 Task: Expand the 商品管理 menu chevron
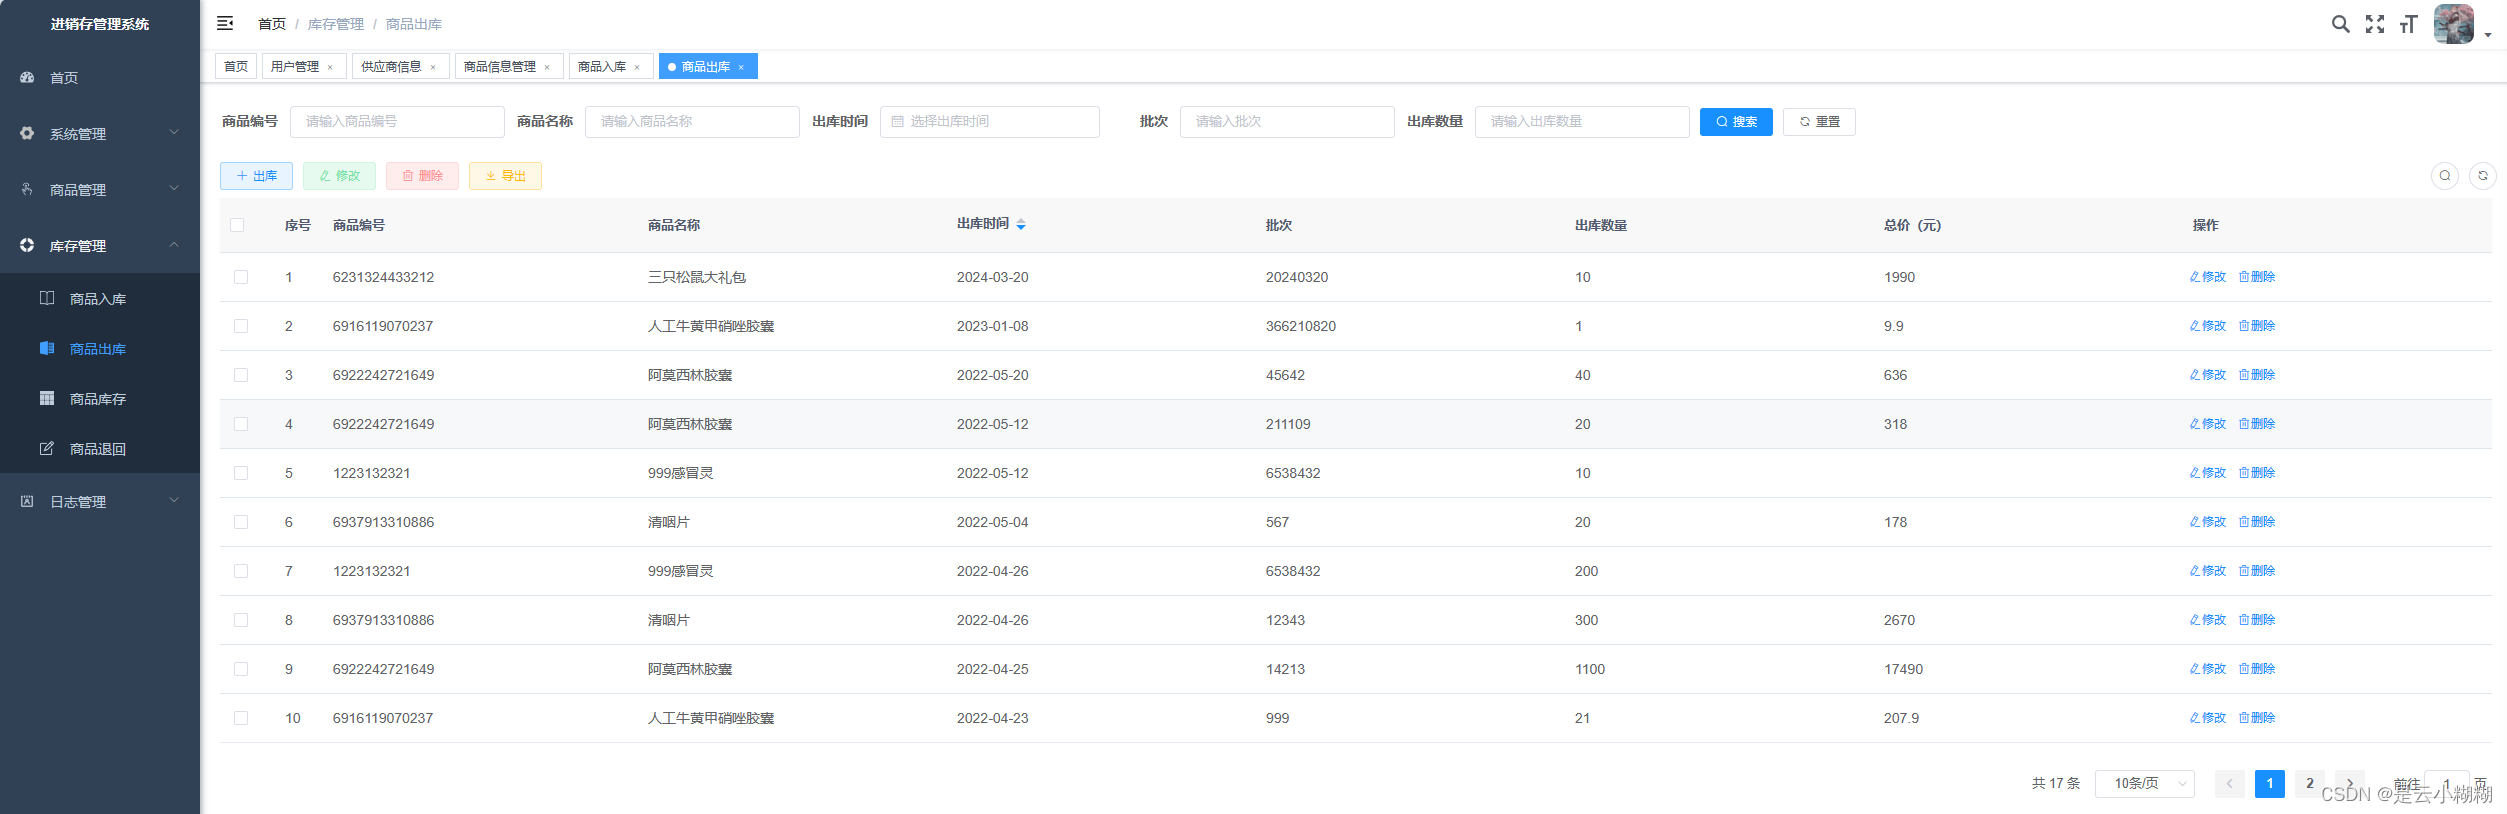174,188
